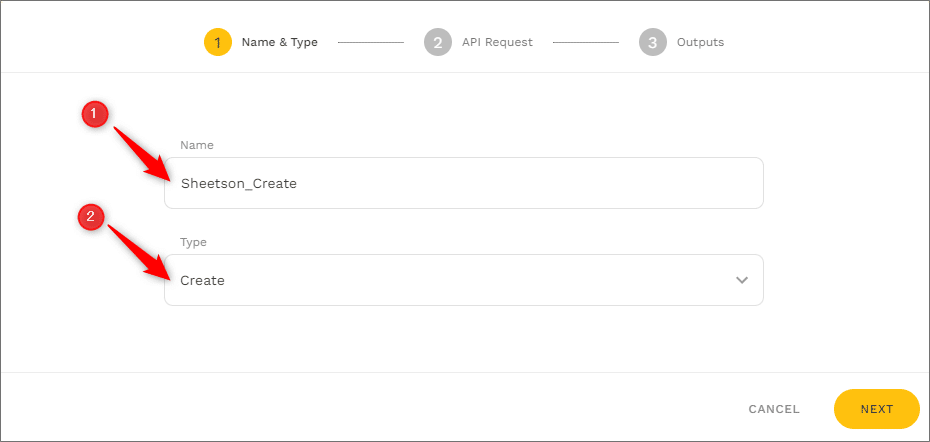Expand the Type dropdown chevron
930x442 pixels.
(742, 280)
